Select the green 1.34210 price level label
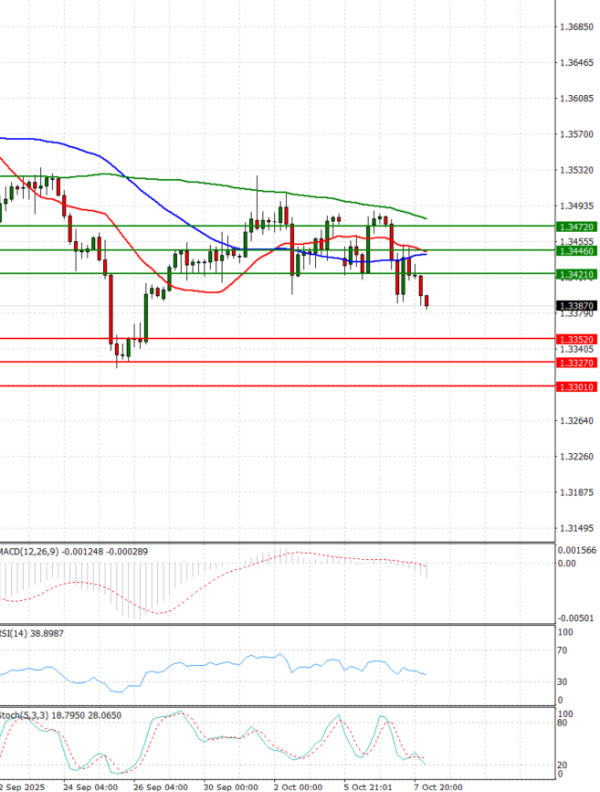The width and height of the screenshot is (600, 792). pos(577,274)
